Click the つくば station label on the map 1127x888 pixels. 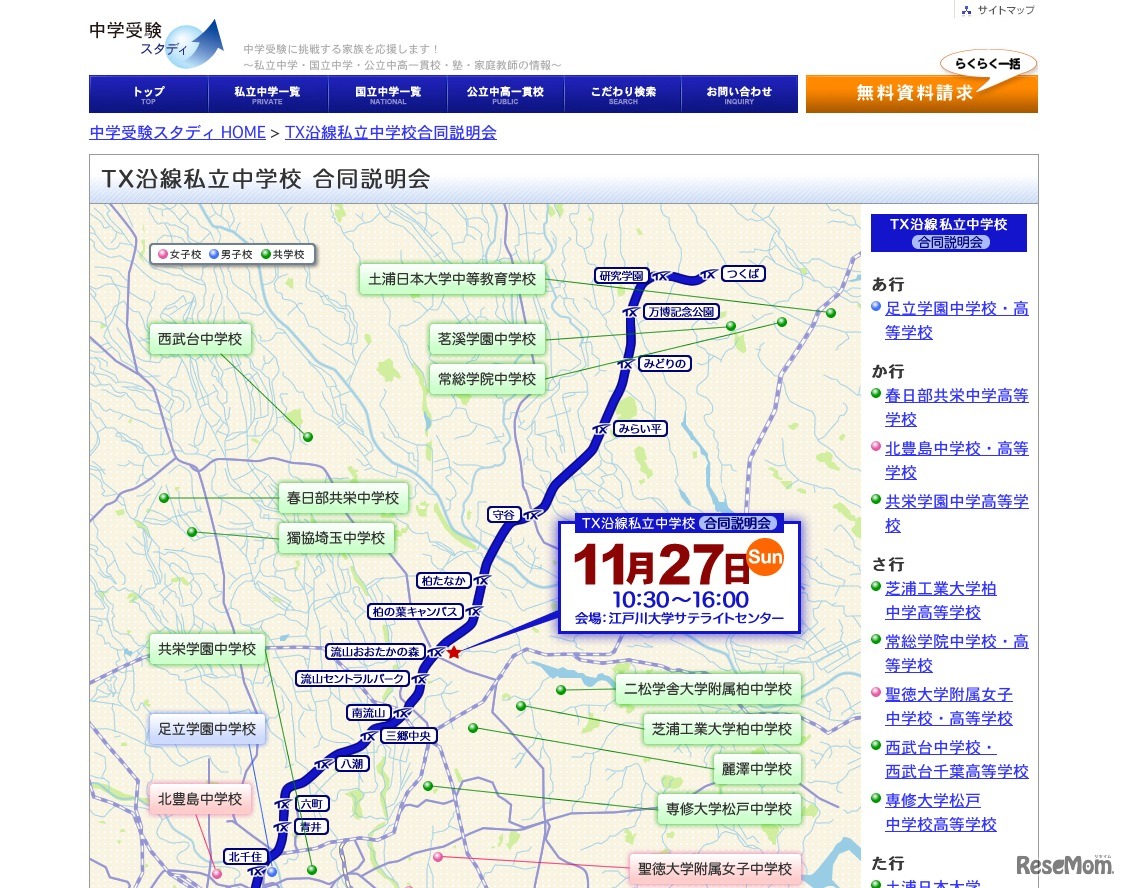click(x=743, y=273)
